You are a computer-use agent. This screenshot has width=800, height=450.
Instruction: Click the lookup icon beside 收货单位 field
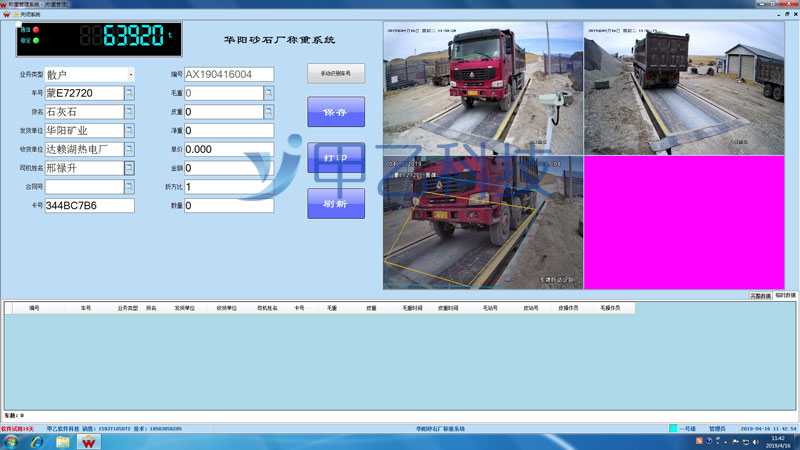tap(129, 149)
